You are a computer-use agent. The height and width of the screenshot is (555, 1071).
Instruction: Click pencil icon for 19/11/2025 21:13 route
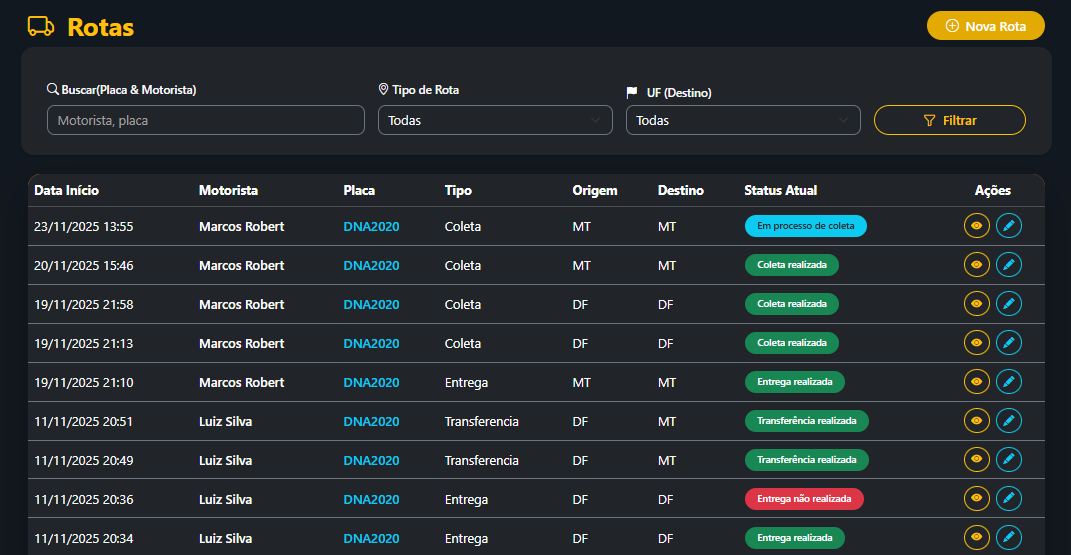(1009, 343)
